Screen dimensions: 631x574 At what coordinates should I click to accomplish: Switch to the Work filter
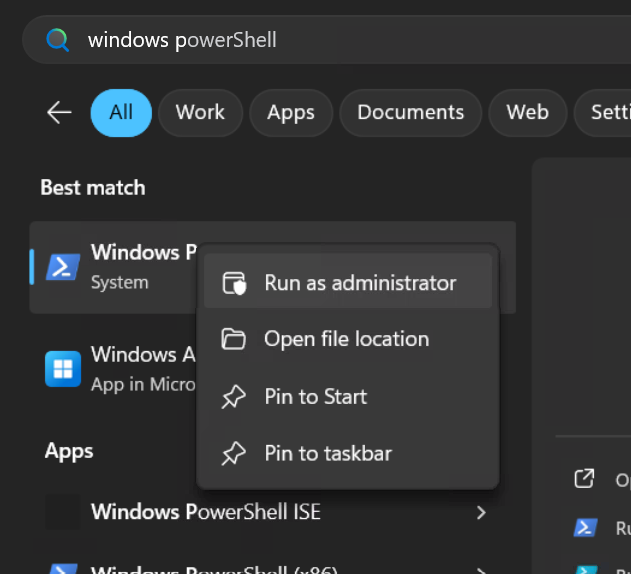coord(200,113)
